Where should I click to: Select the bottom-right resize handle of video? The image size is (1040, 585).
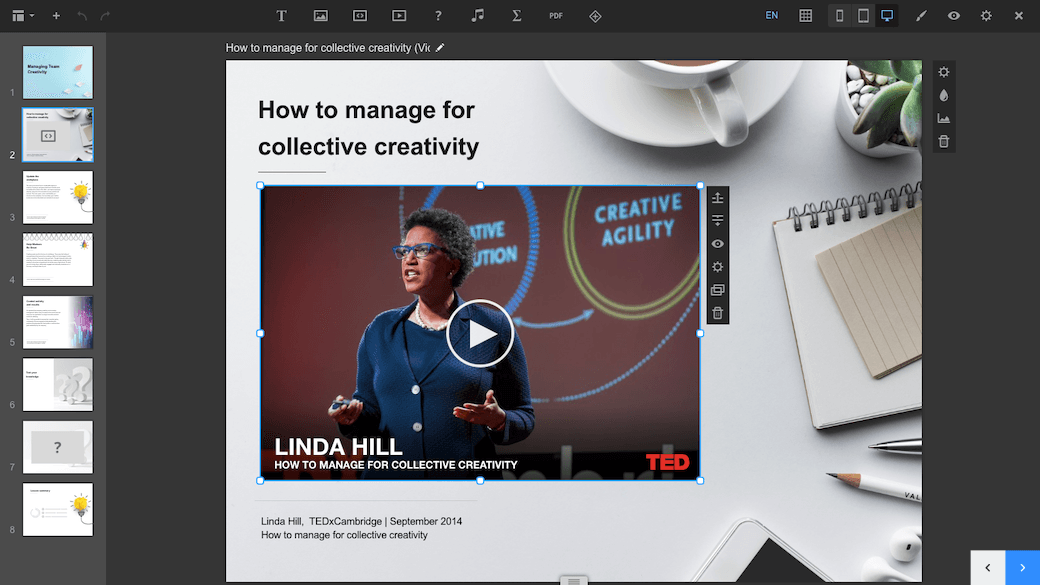click(x=700, y=481)
